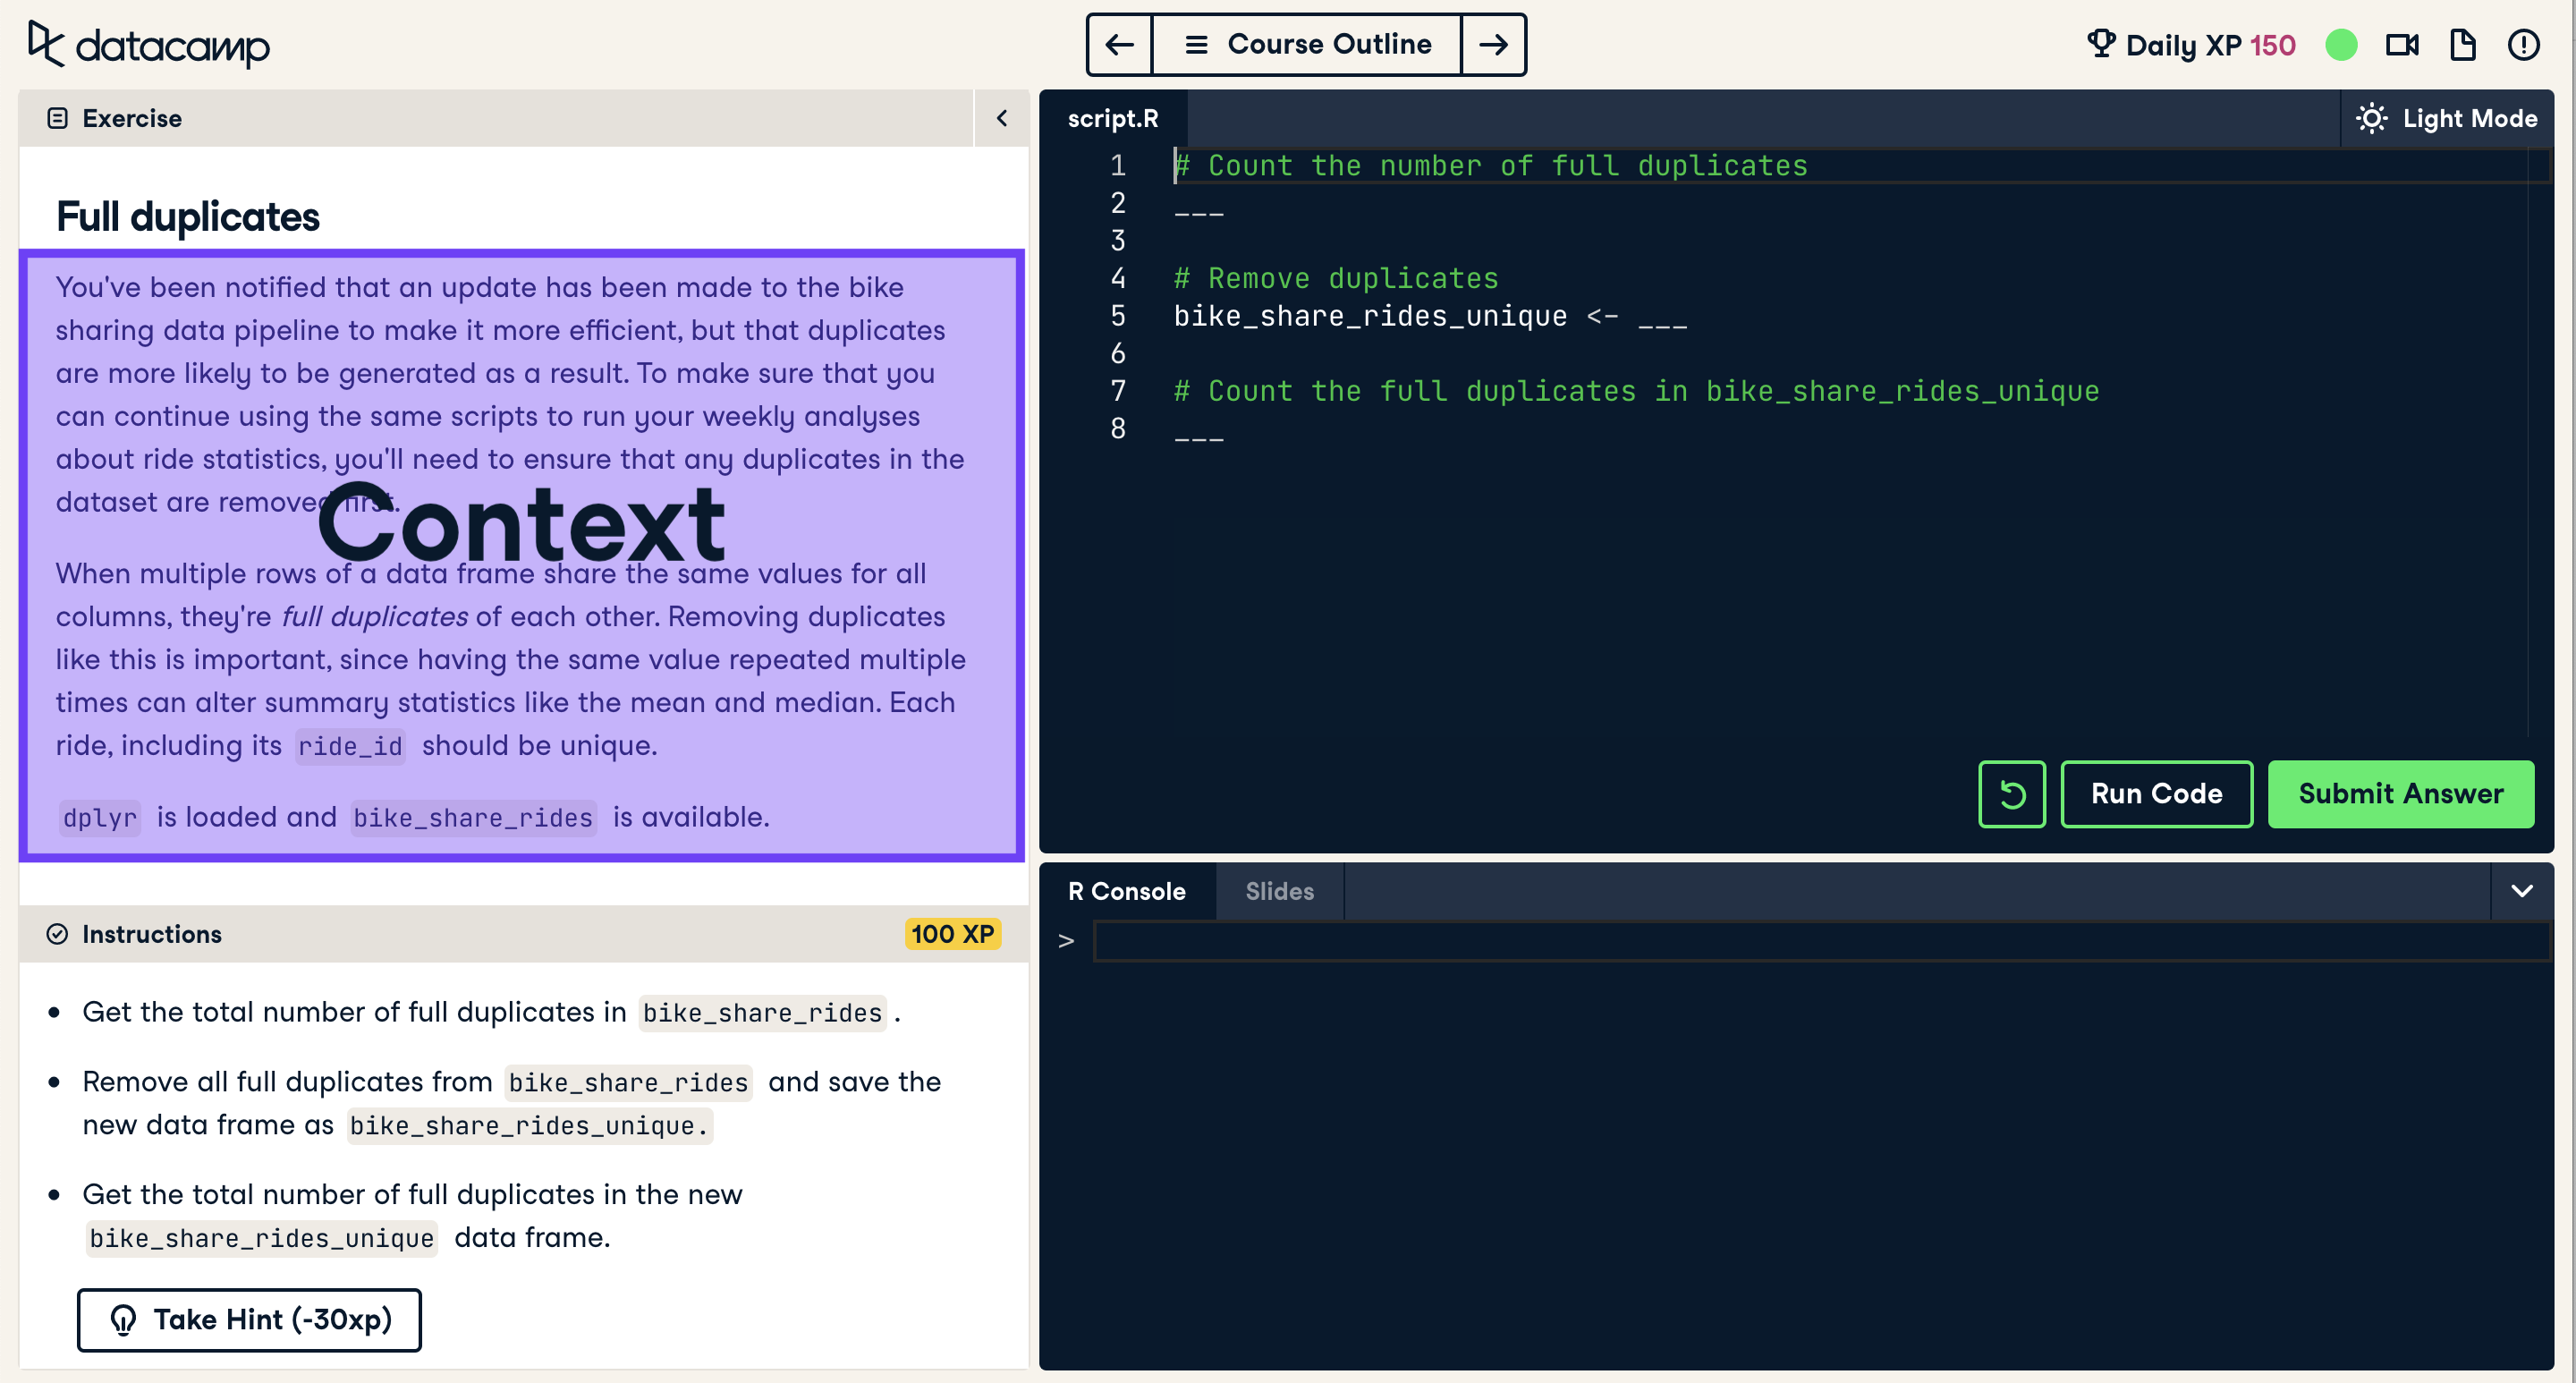Click the report issue exclamation icon
The height and width of the screenshot is (1383, 2576).
(x=2523, y=45)
